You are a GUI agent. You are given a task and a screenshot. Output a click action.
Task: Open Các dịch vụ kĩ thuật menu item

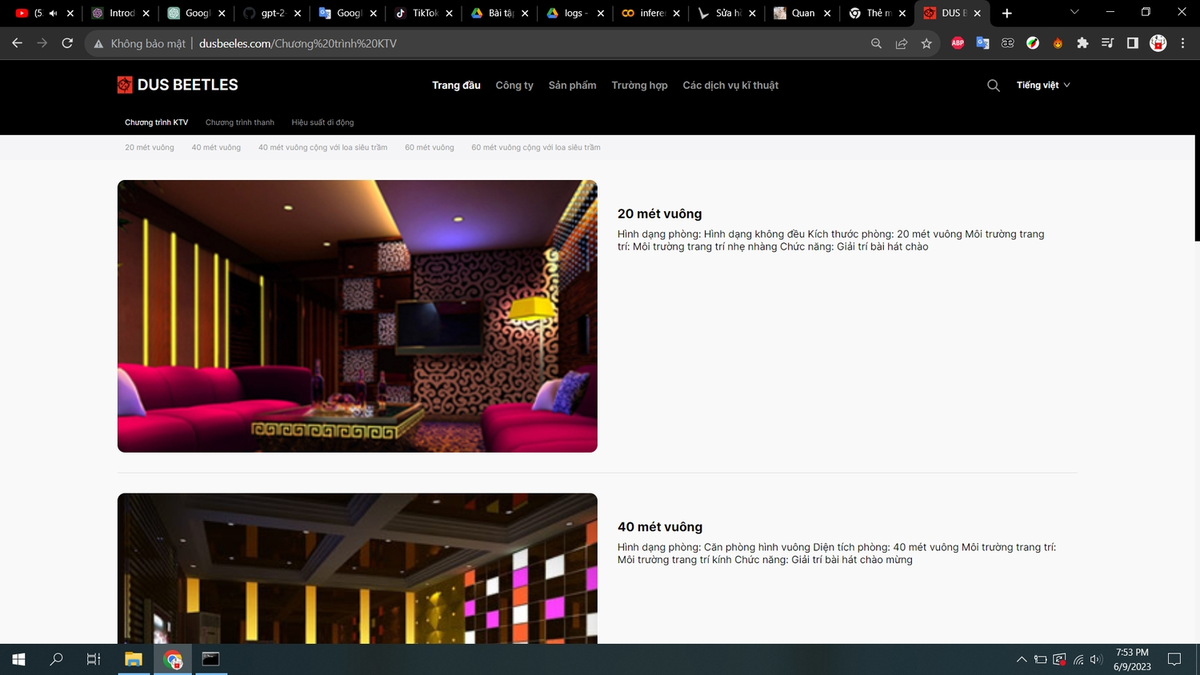pyautogui.click(x=730, y=85)
